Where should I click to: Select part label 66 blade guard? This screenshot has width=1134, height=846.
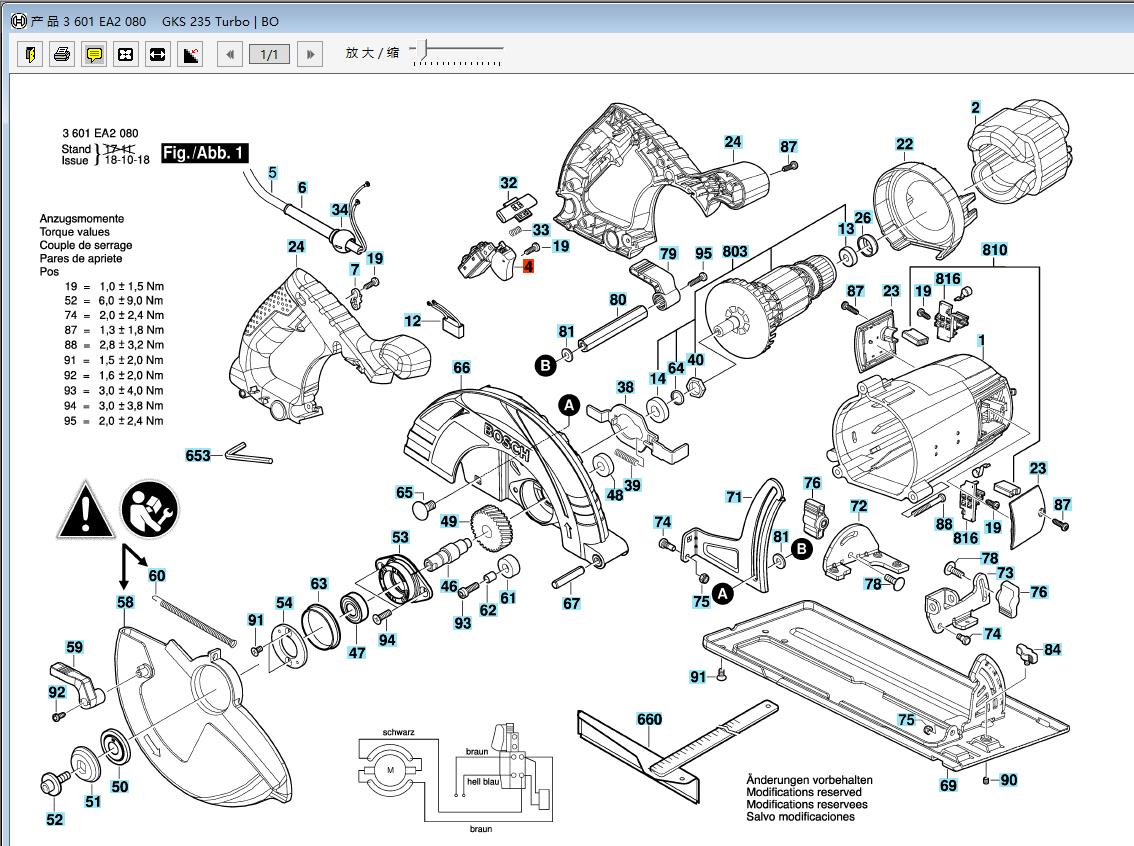pyautogui.click(x=461, y=367)
